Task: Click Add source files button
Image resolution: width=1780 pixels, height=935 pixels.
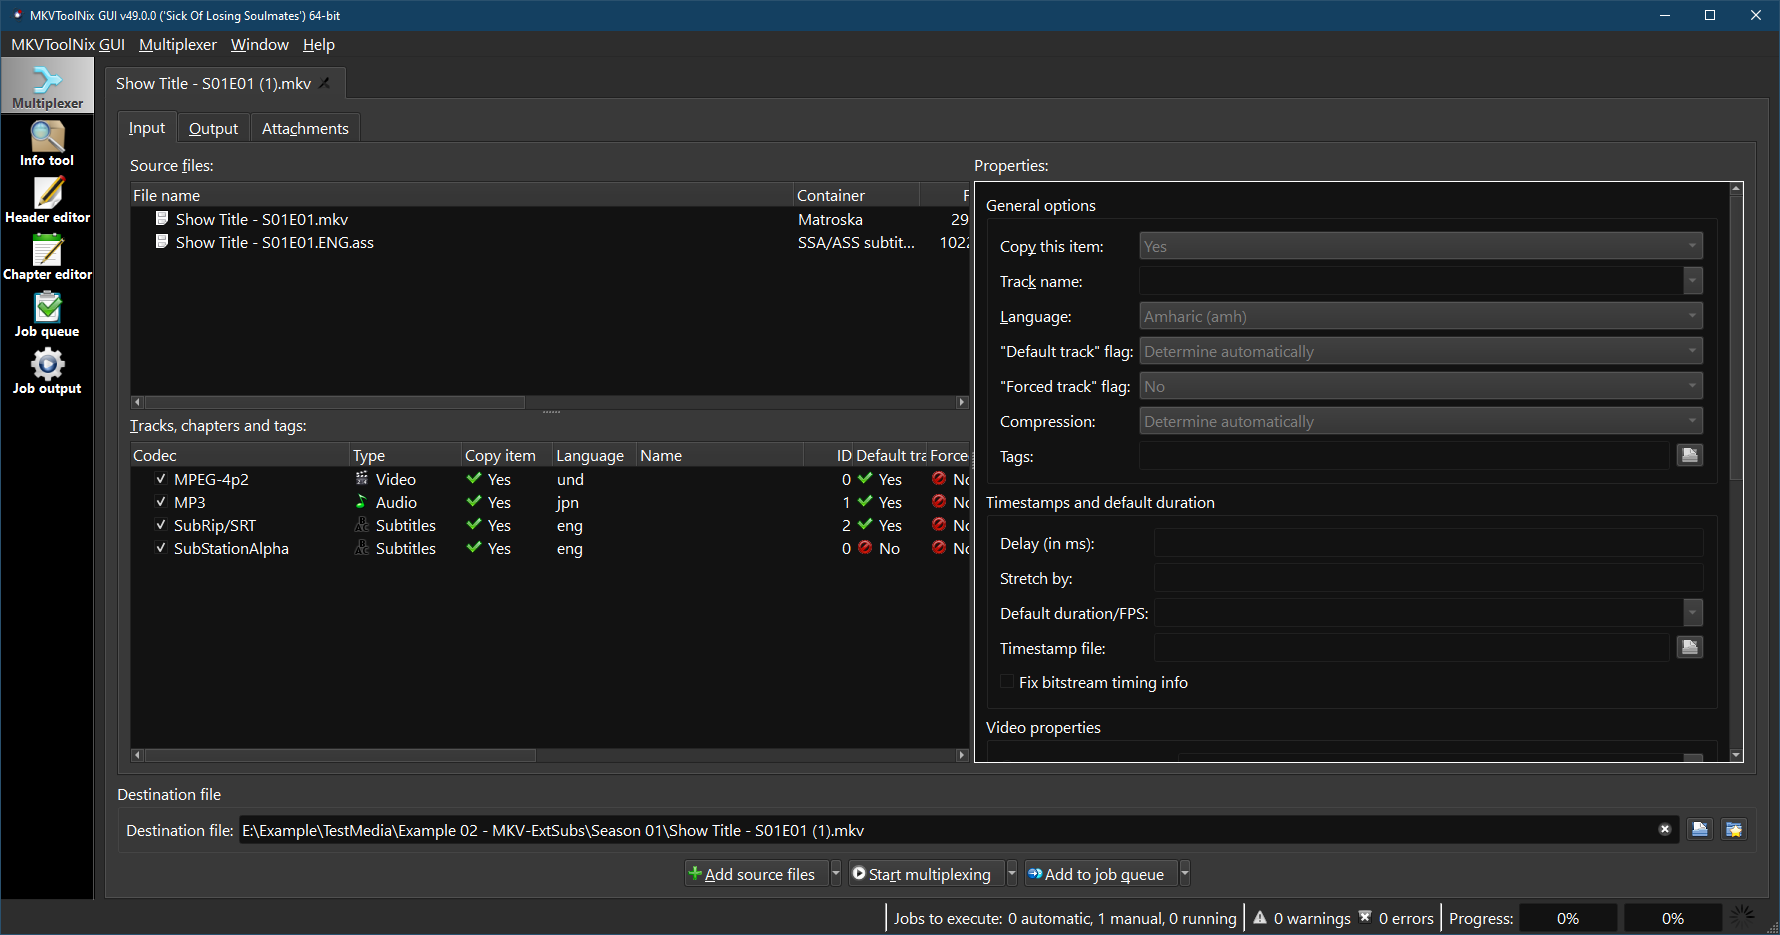Action: click(x=757, y=873)
